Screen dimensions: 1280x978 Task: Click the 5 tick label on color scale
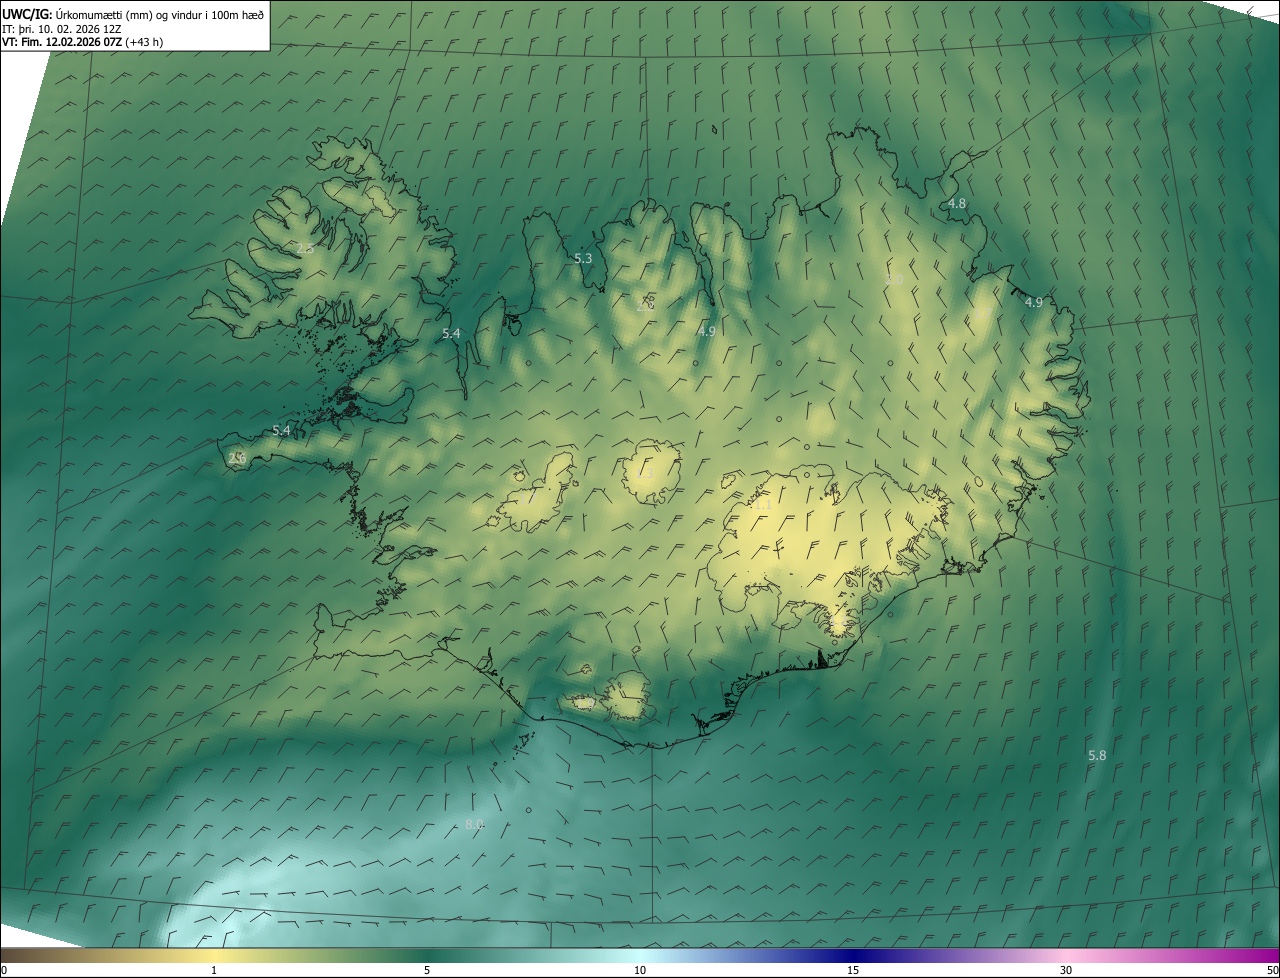point(427,970)
